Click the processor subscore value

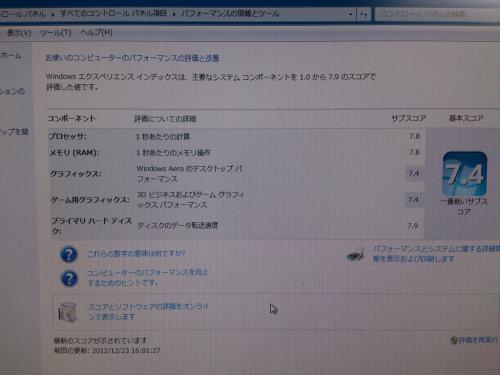pos(414,136)
